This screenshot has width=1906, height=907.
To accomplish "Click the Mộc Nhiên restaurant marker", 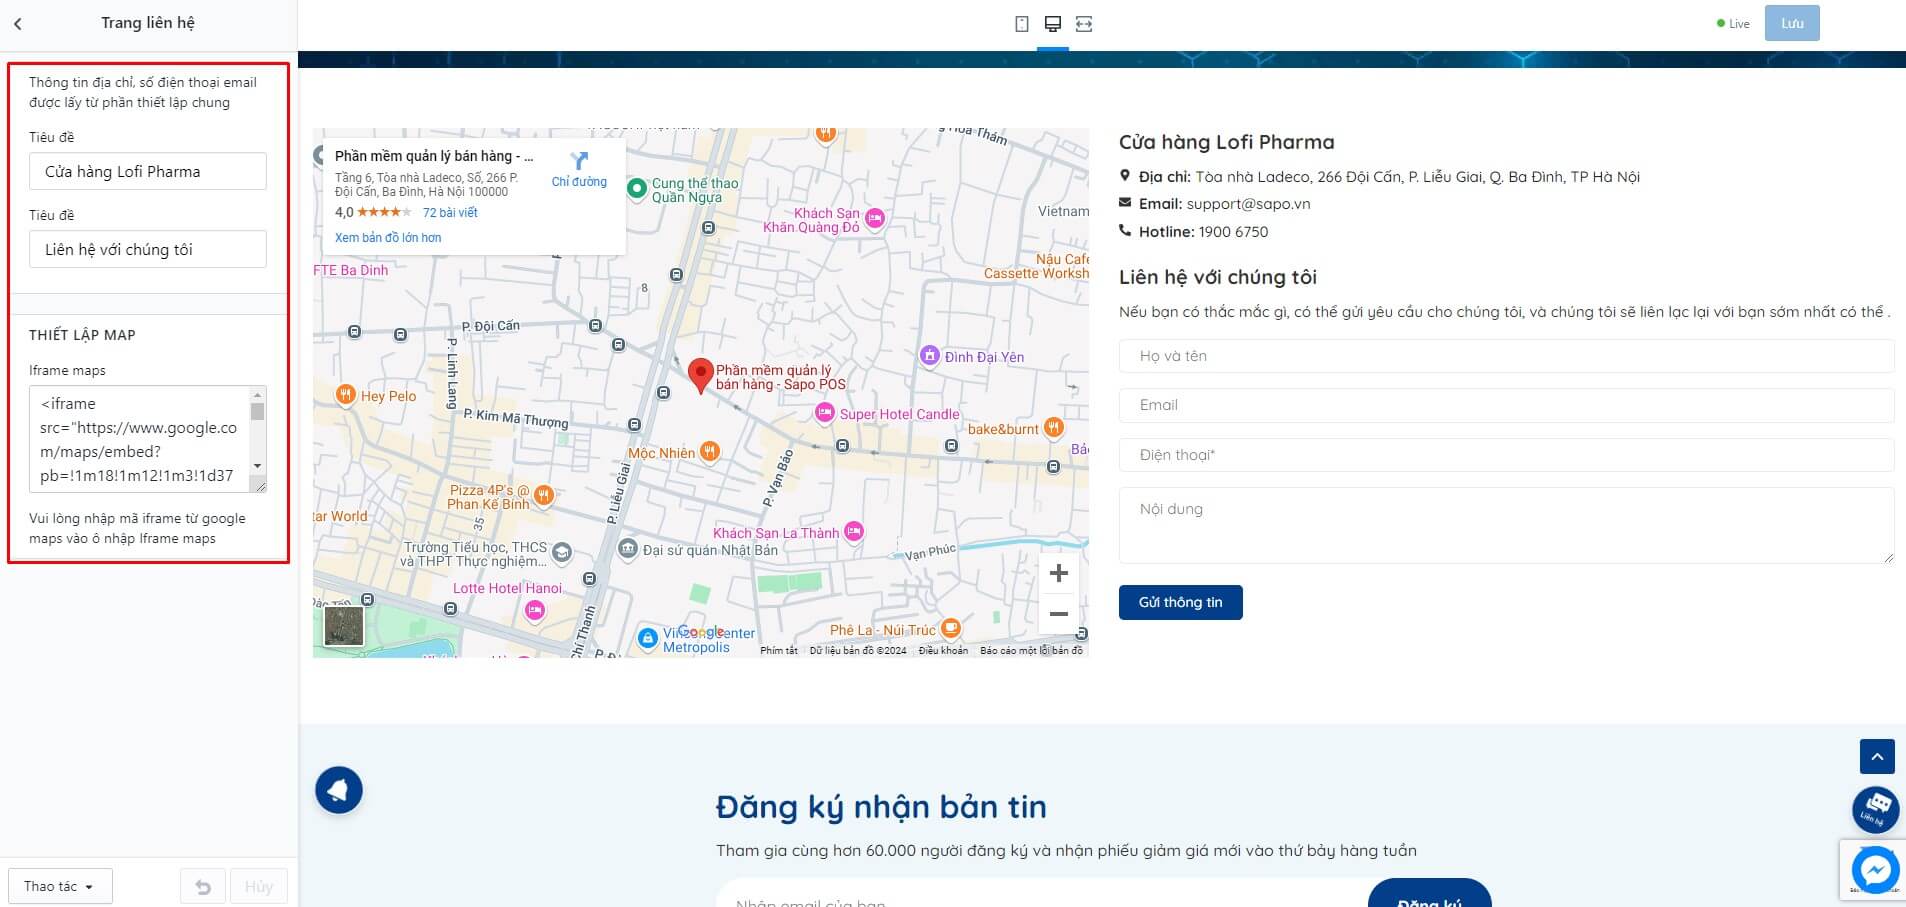I will (x=709, y=452).
